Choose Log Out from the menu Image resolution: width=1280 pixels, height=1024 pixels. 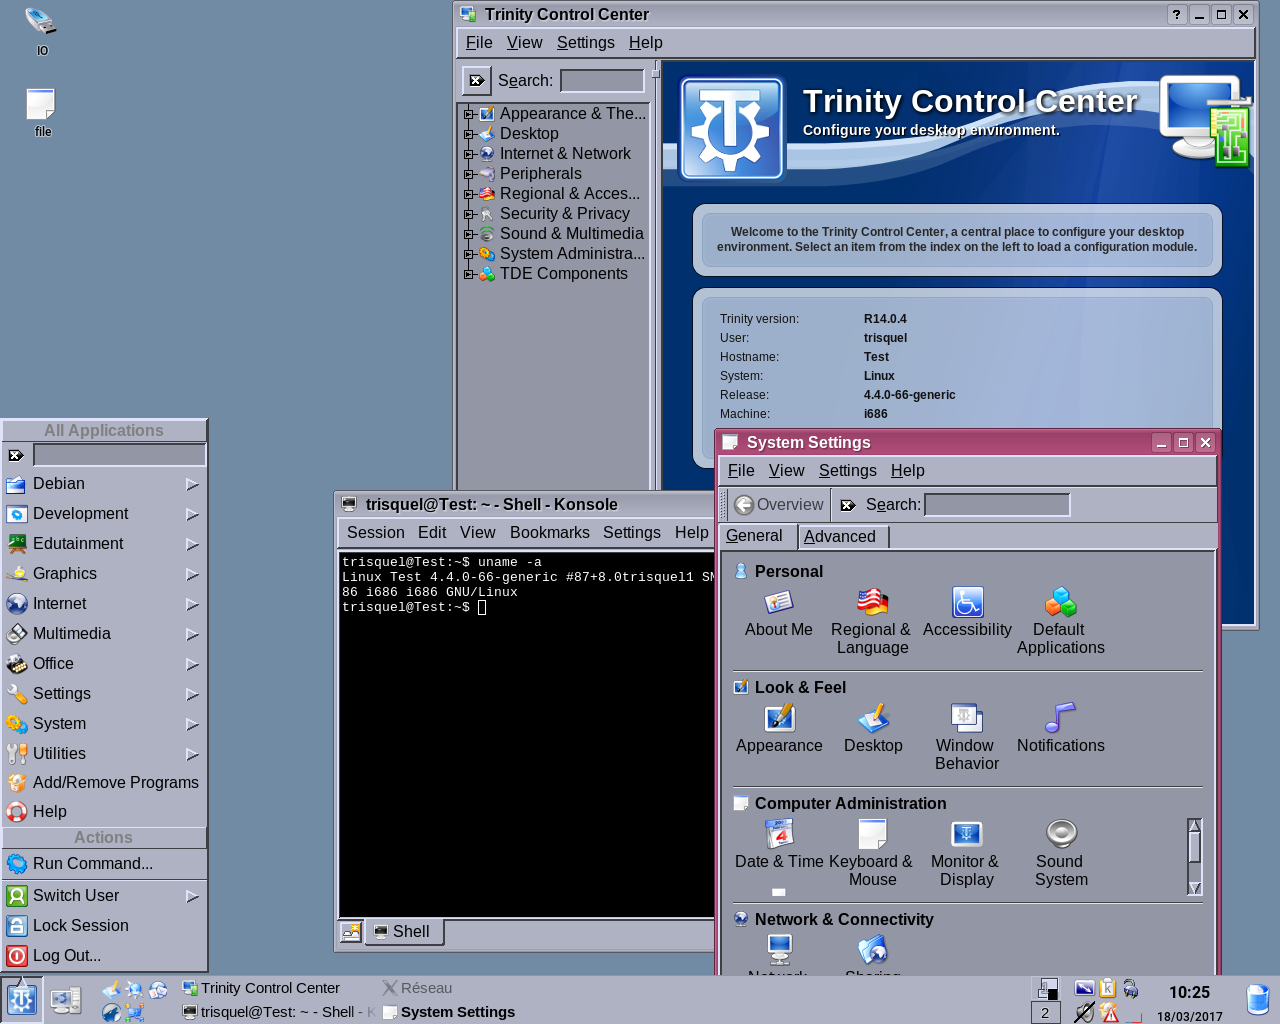coord(104,956)
